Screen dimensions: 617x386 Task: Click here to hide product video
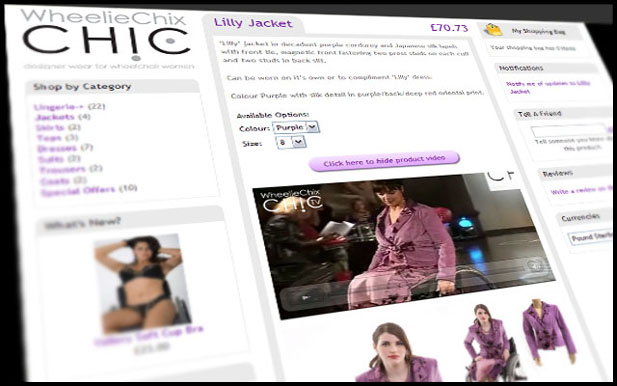[384, 161]
